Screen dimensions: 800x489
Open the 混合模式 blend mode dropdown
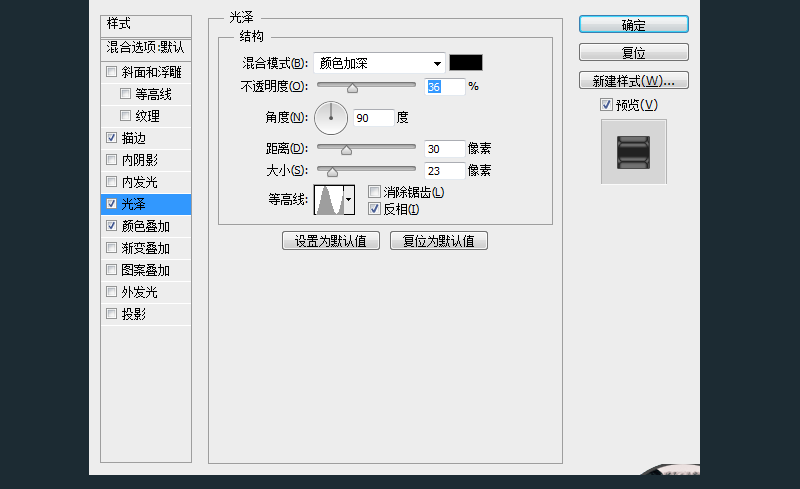point(379,62)
